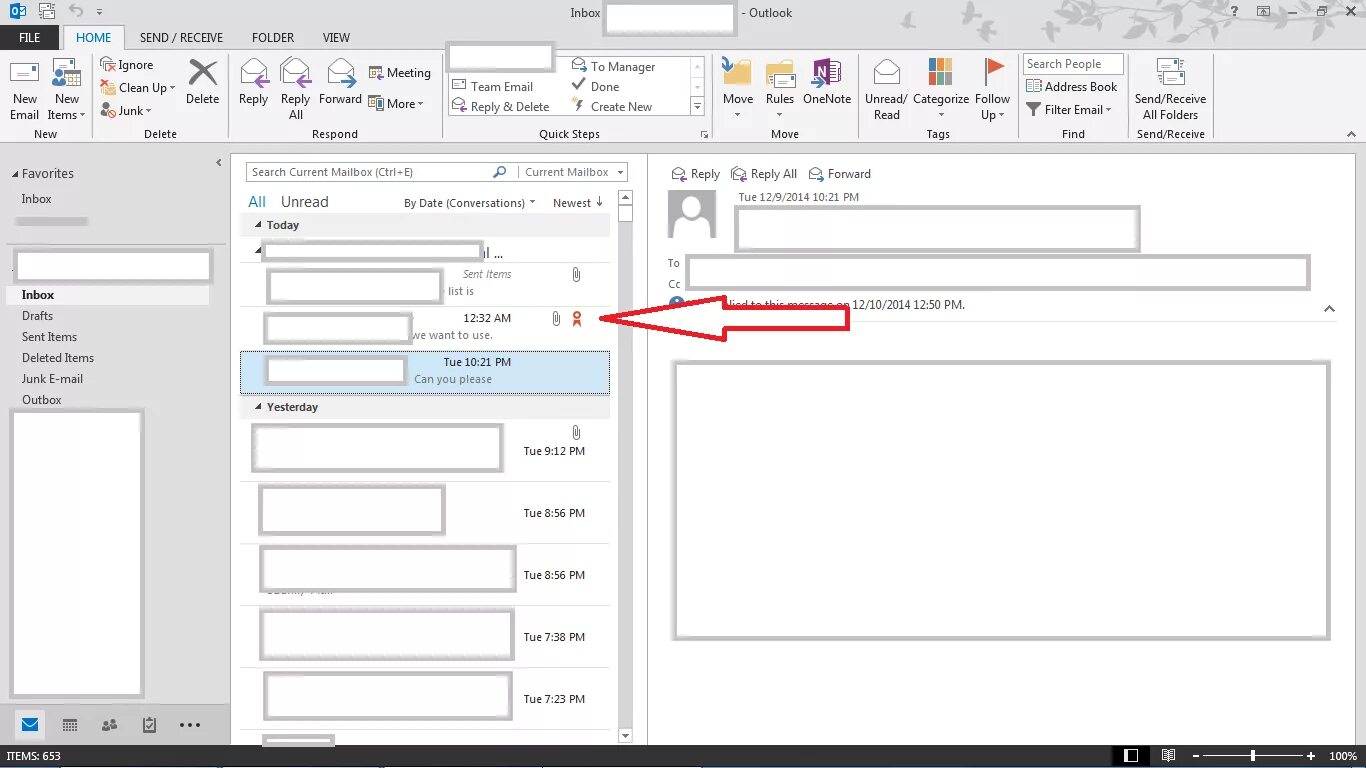This screenshot has height=768, width=1366.
Task: Open the FILE tab
Action: click(x=30, y=38)
